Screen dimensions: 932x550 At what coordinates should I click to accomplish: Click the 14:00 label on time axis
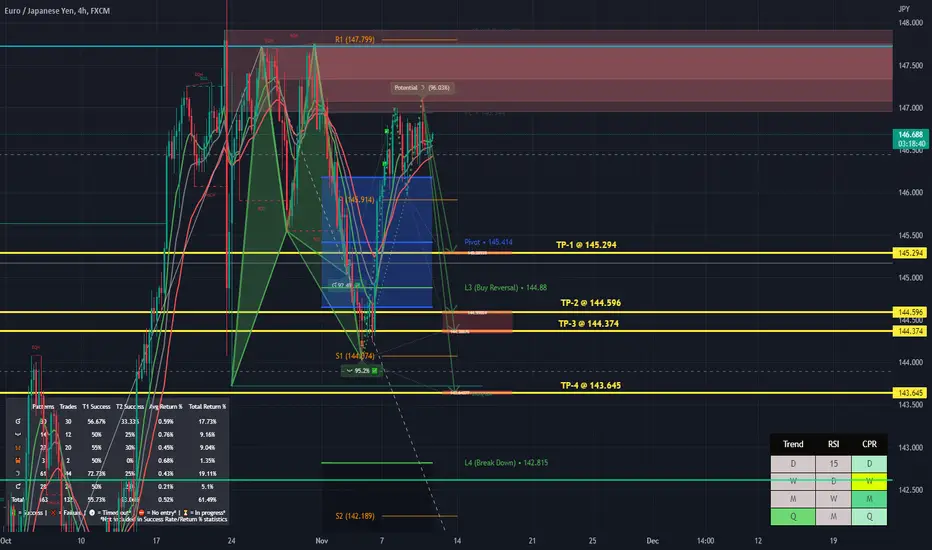tap(706, 540)
